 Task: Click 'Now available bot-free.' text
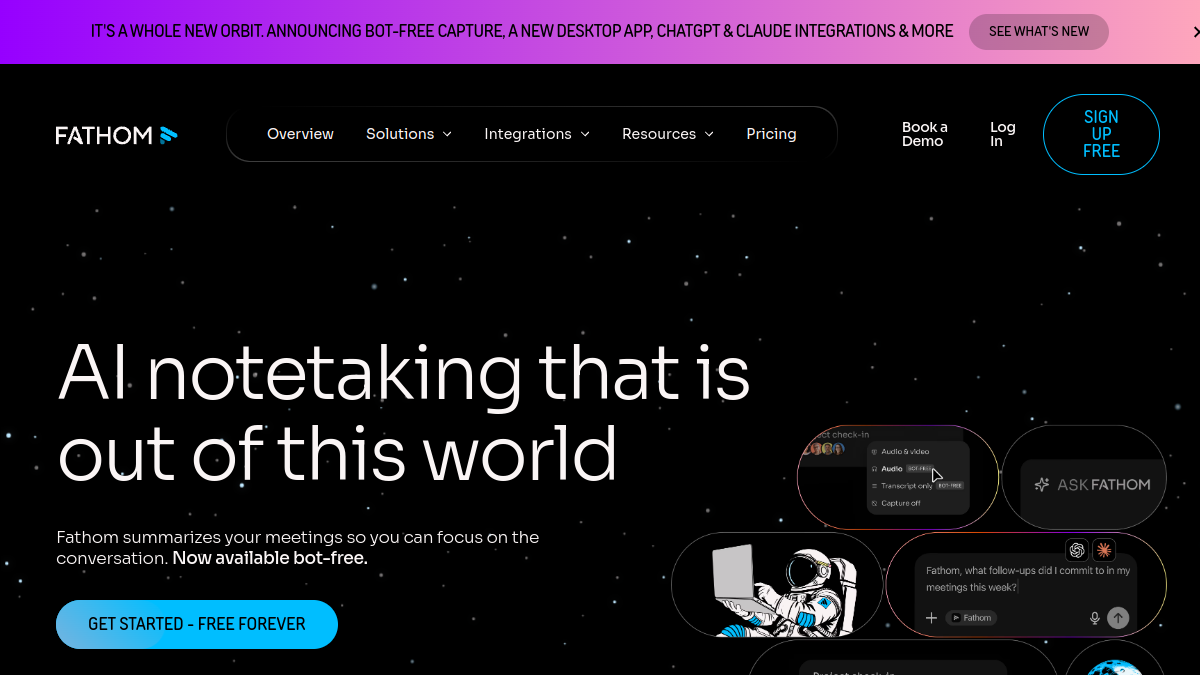270,558
